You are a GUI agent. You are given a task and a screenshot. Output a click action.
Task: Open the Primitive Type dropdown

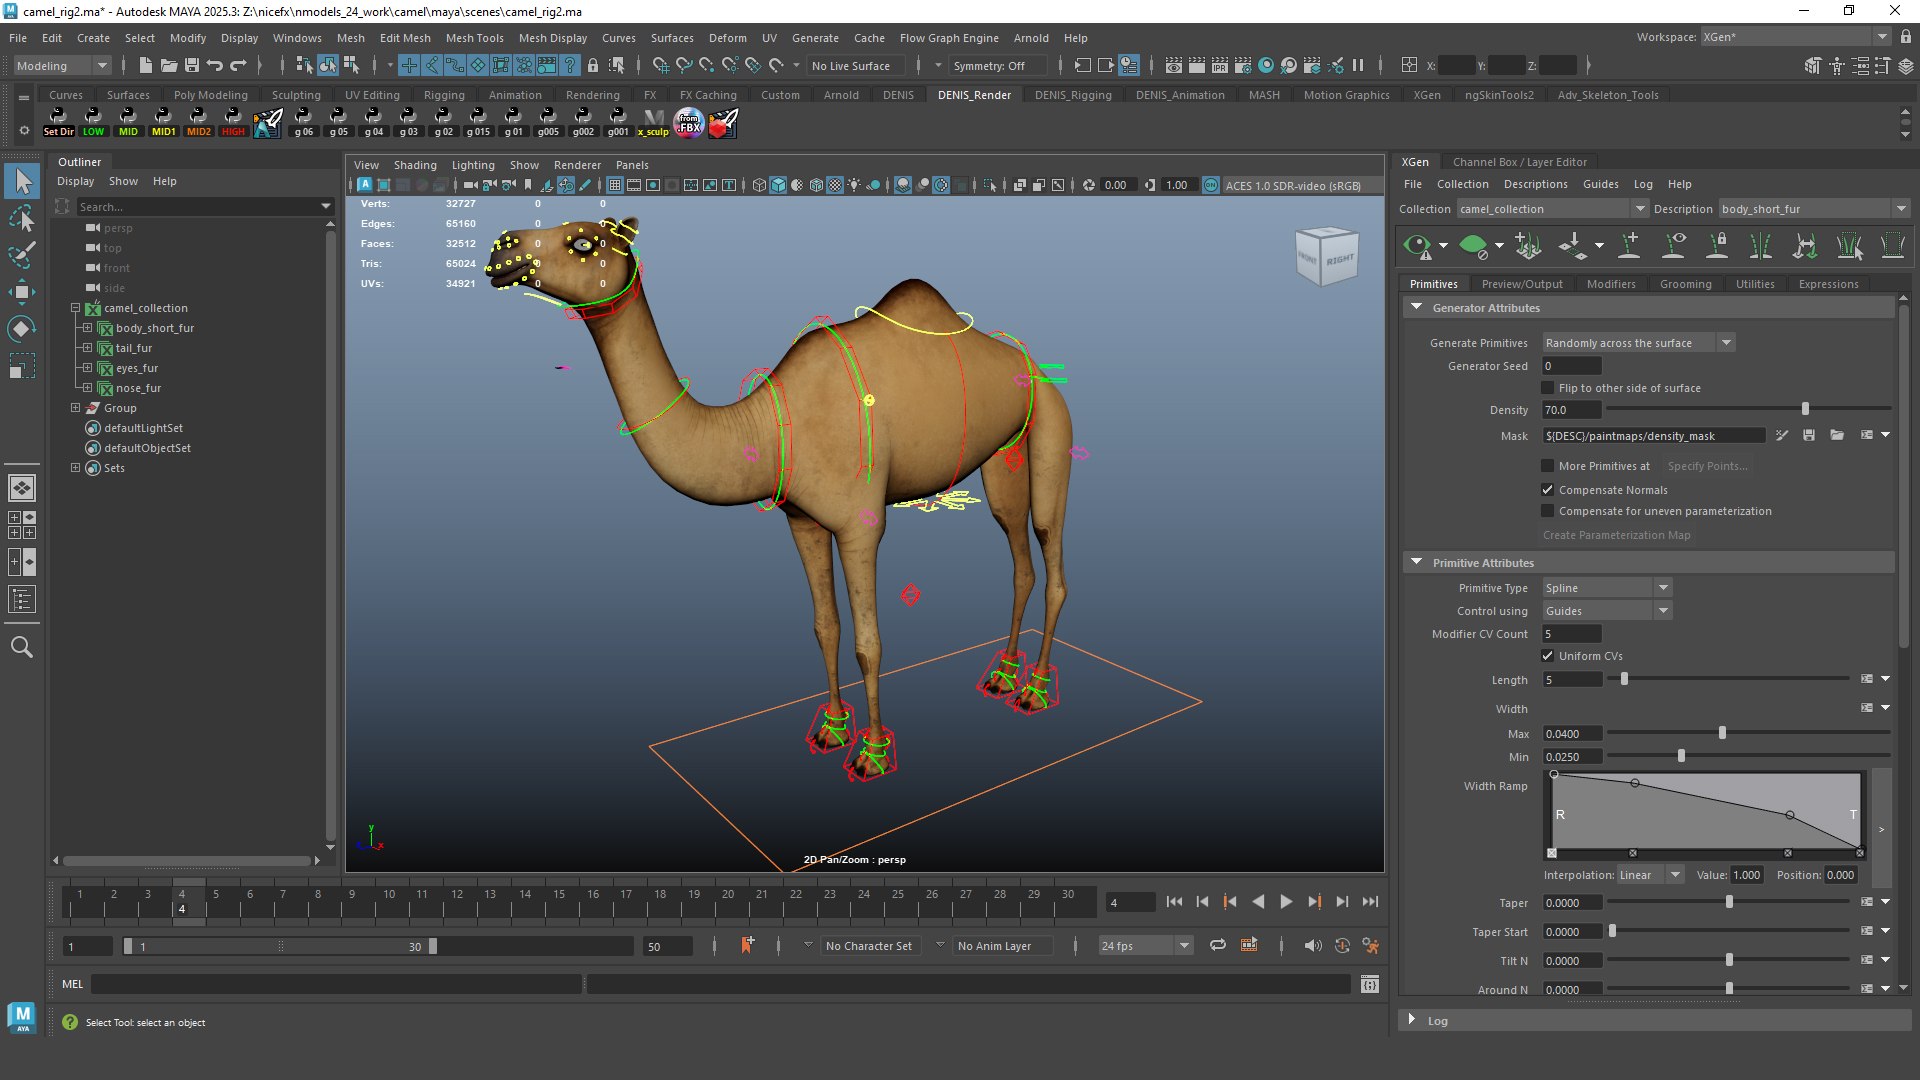click(1606, 588)
